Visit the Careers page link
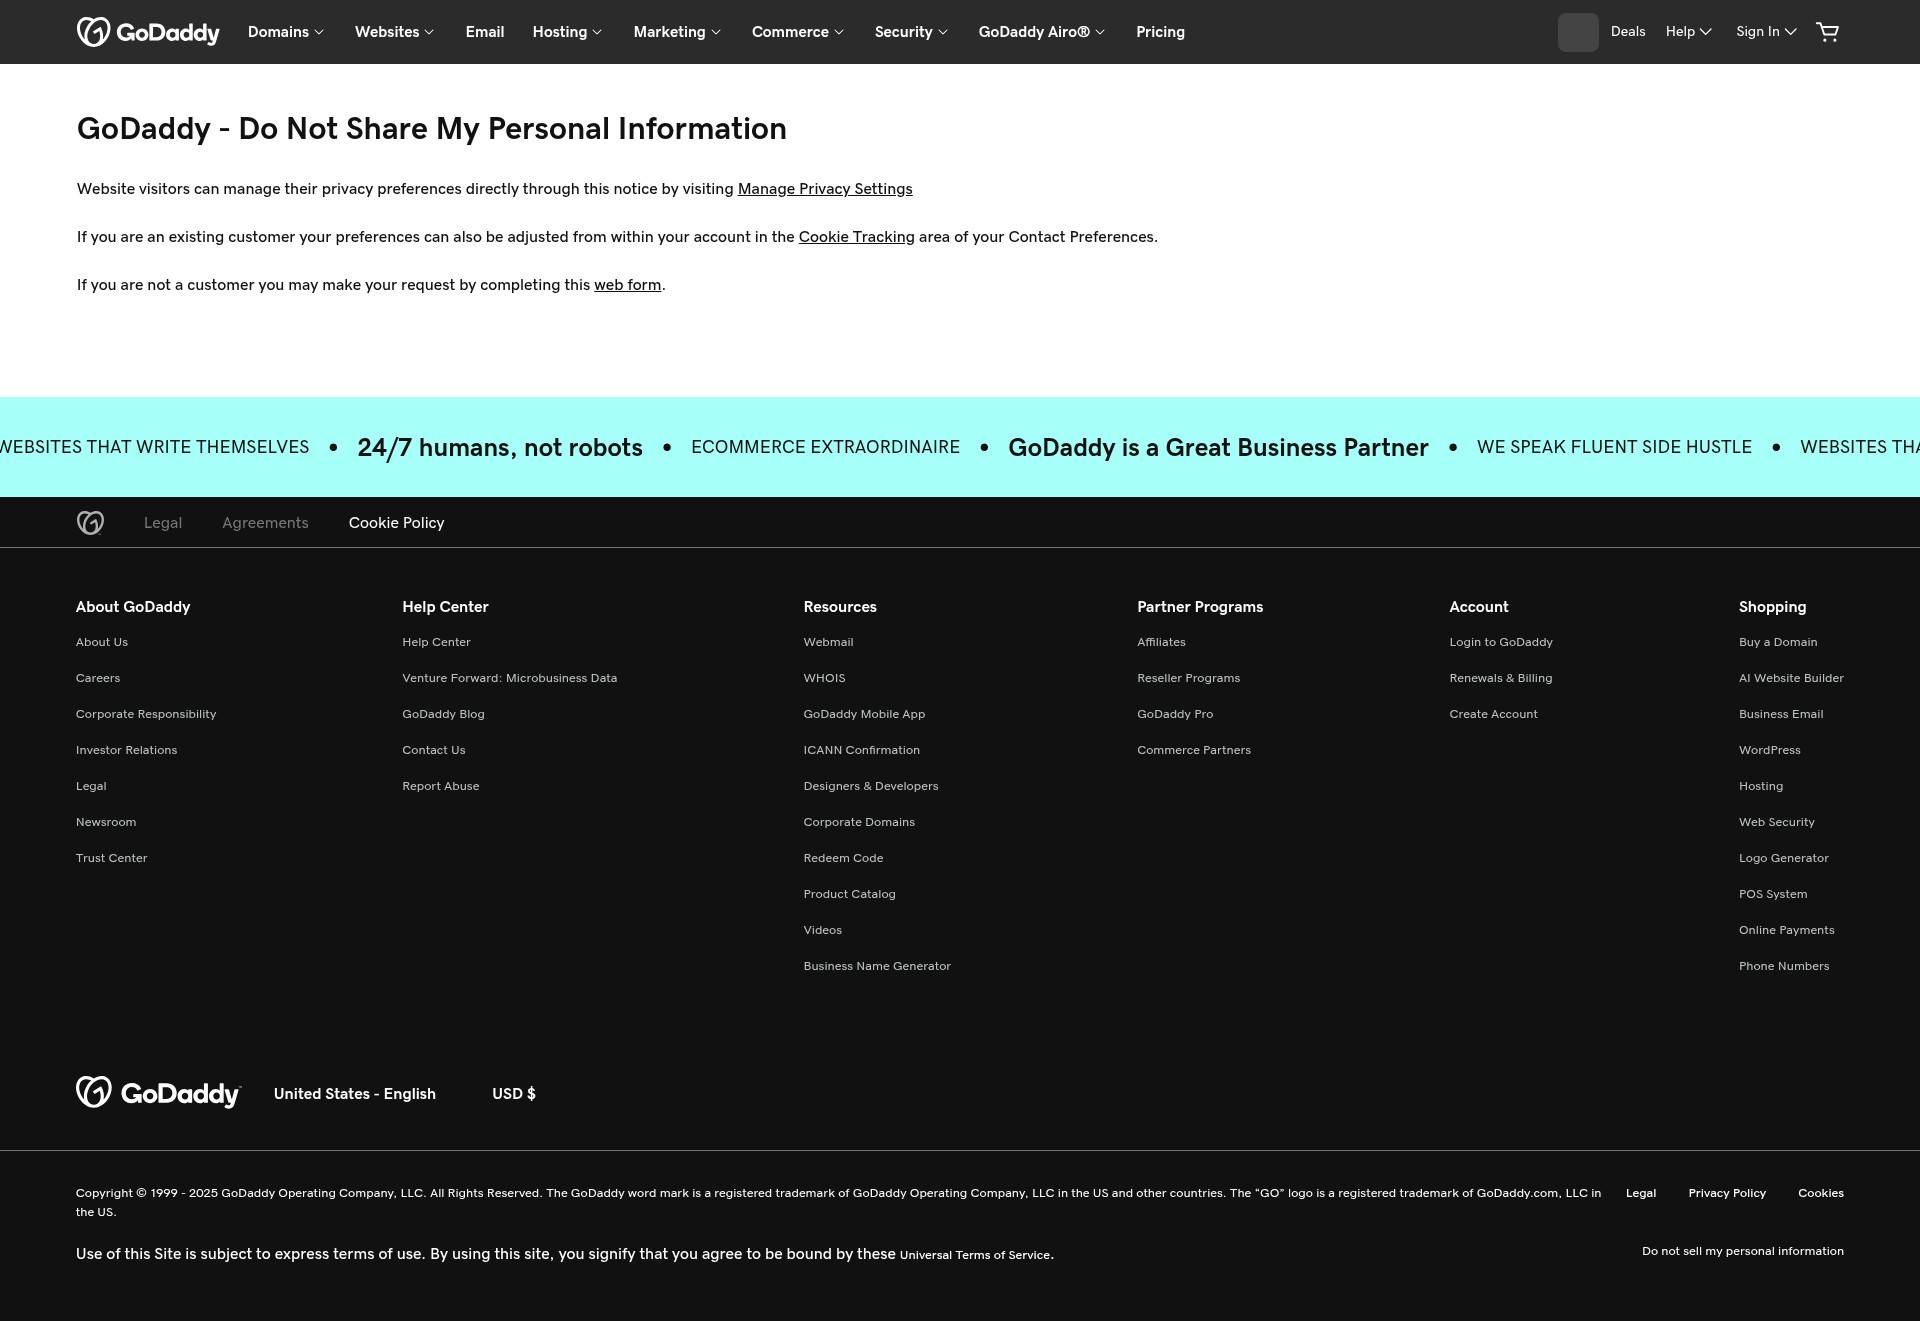The width and height of the screenshot is (1920, 1321). (98, 678)
